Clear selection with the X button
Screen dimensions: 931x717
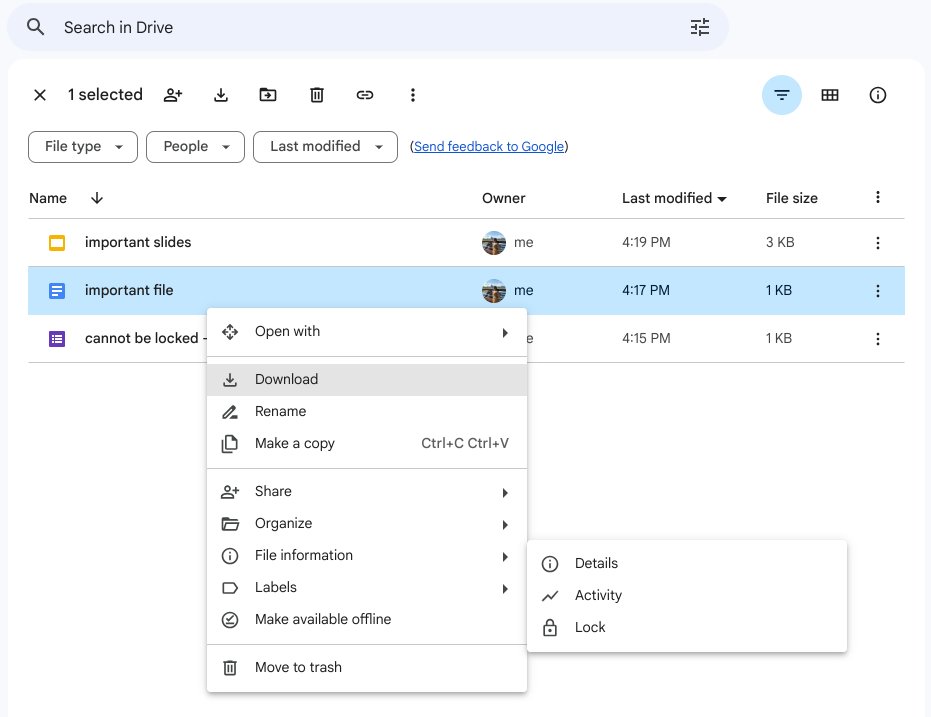[39, 94]
